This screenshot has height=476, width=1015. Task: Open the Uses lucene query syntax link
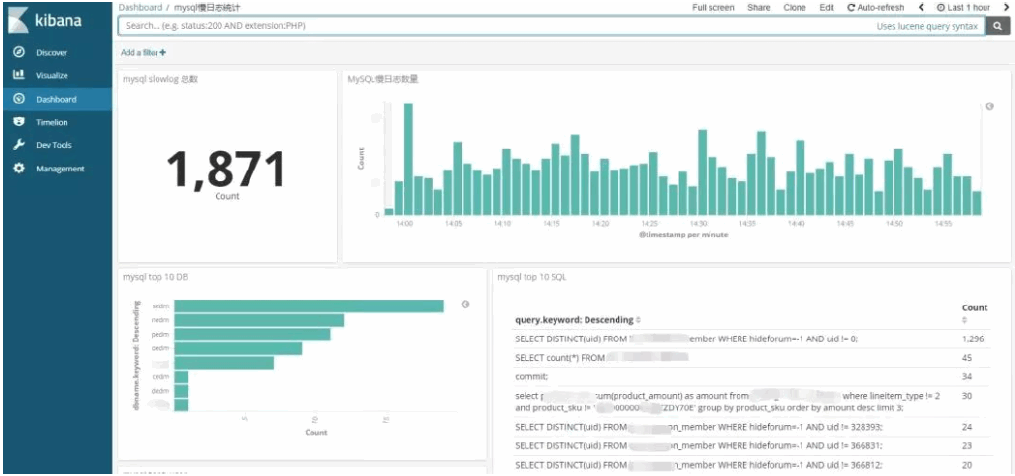tap(927, 27)
